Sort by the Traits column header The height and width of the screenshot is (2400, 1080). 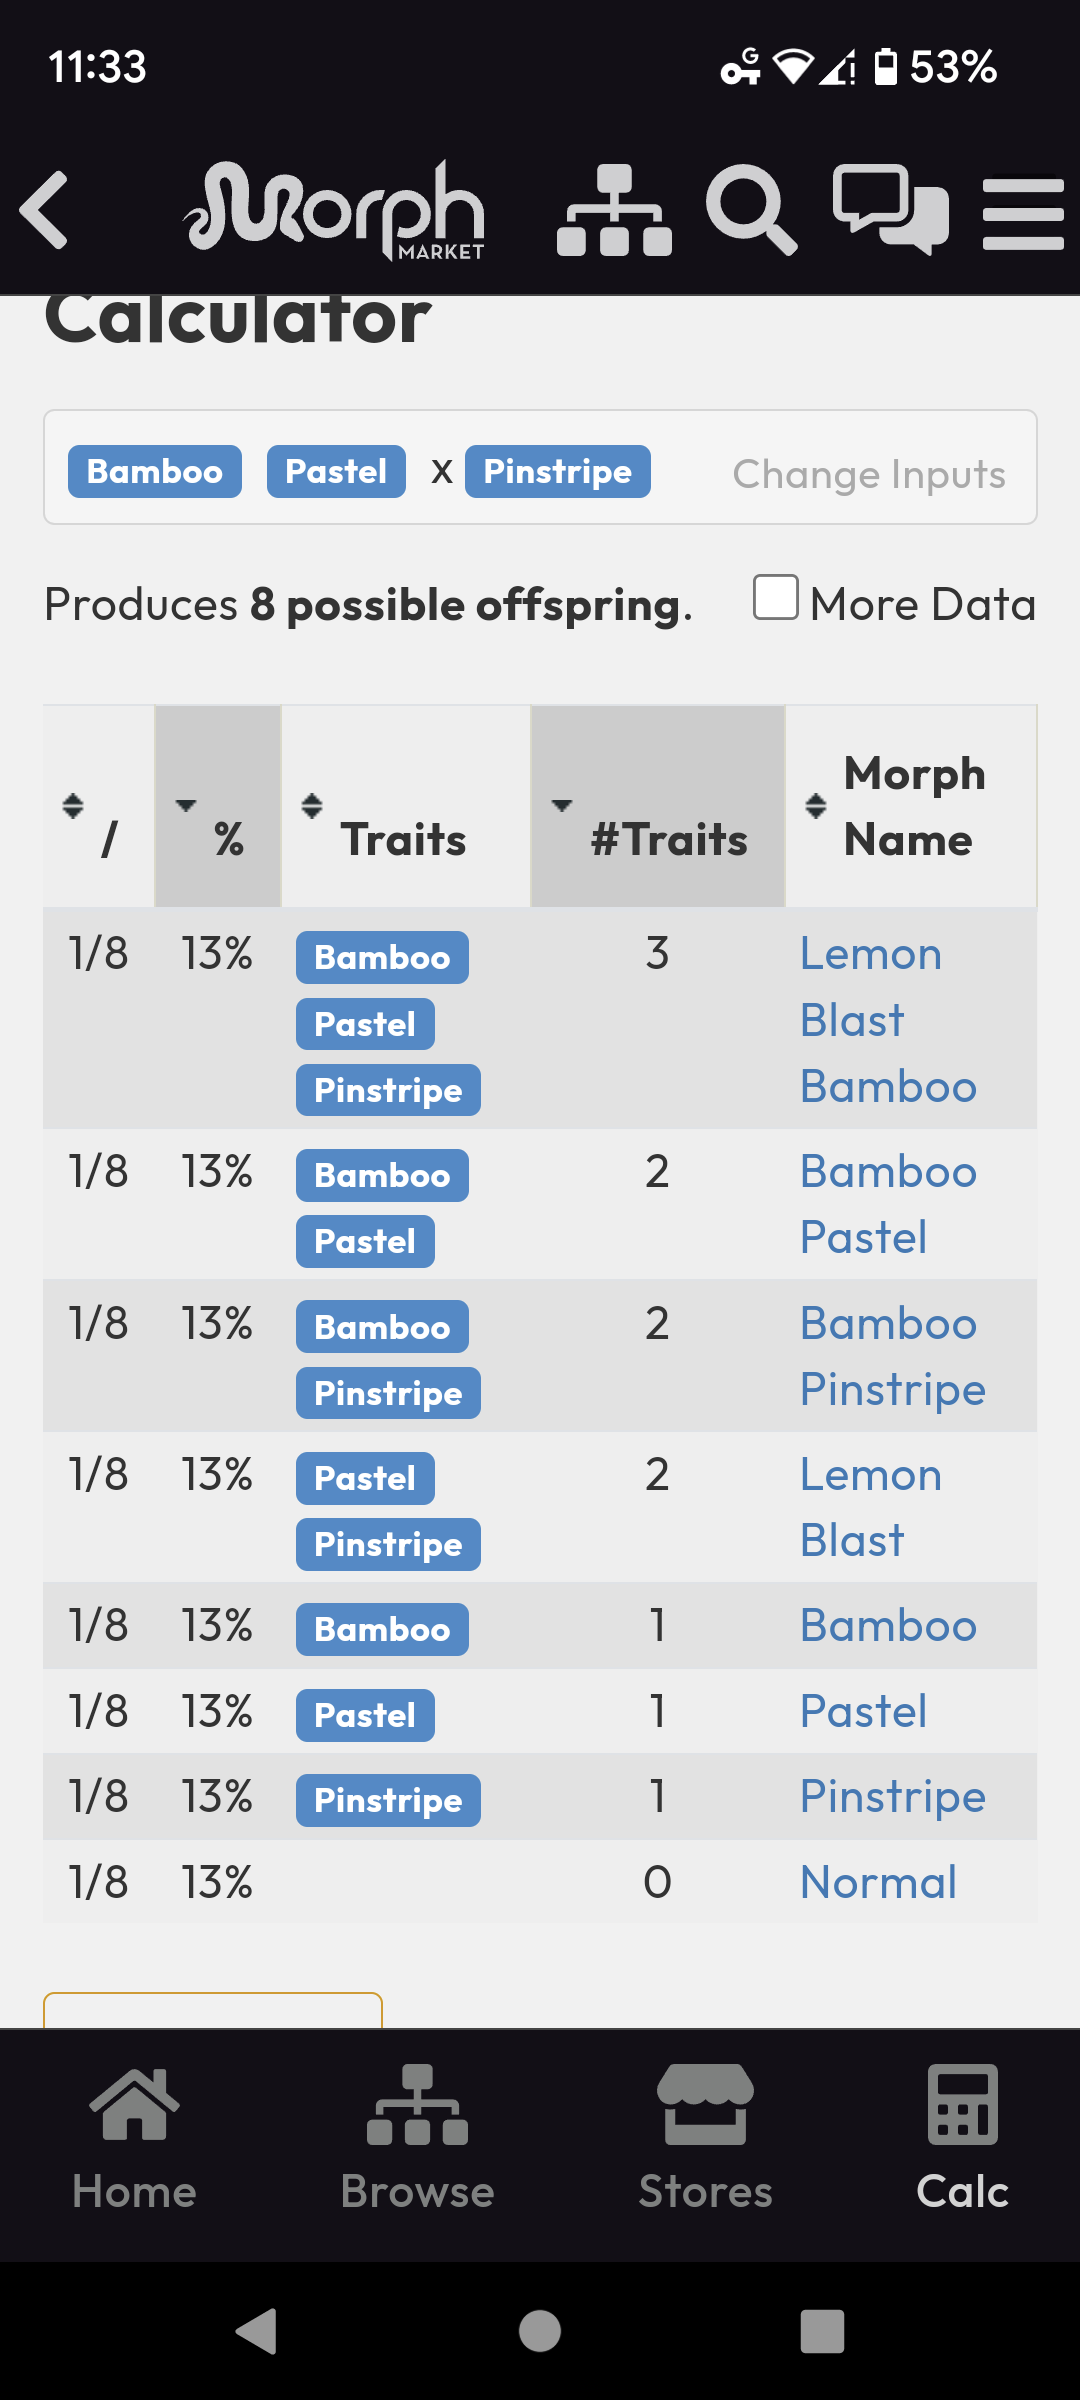pos(405,807)
